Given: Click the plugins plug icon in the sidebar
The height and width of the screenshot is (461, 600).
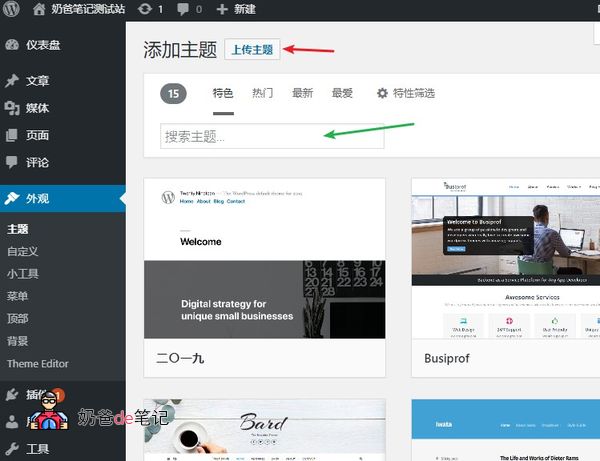Looking at the screenshot, I should (x=12, y=394).
